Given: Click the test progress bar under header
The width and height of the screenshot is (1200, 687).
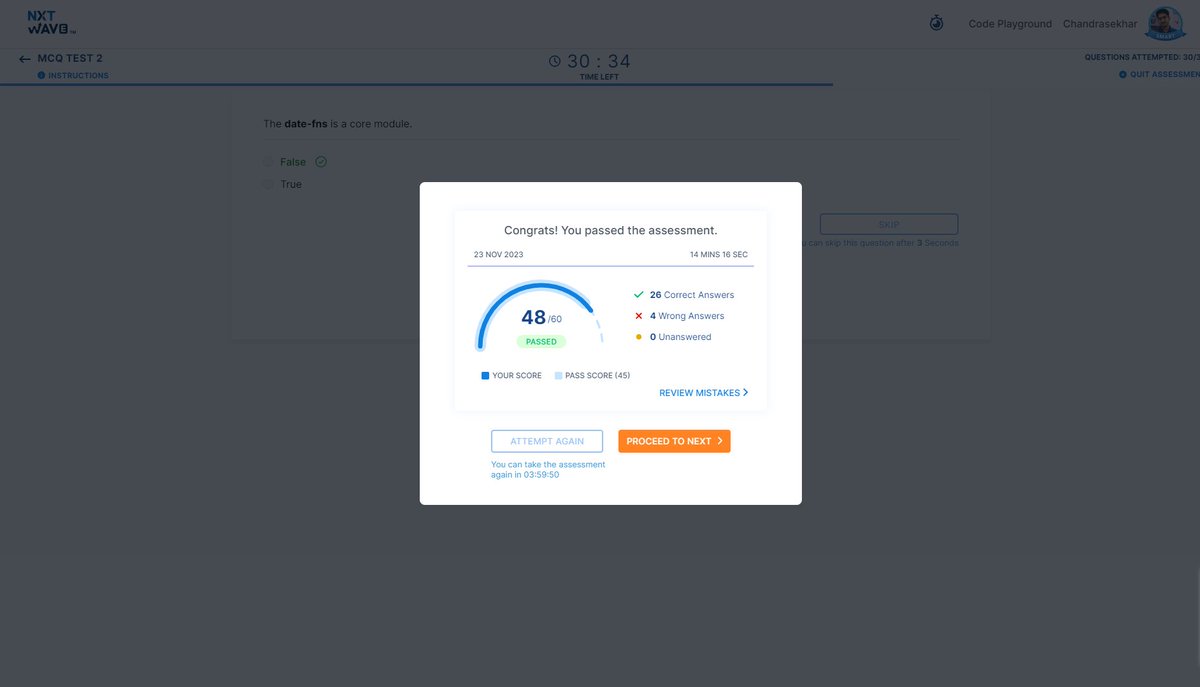Looking at the screenshot, I should tap(416, 85).
